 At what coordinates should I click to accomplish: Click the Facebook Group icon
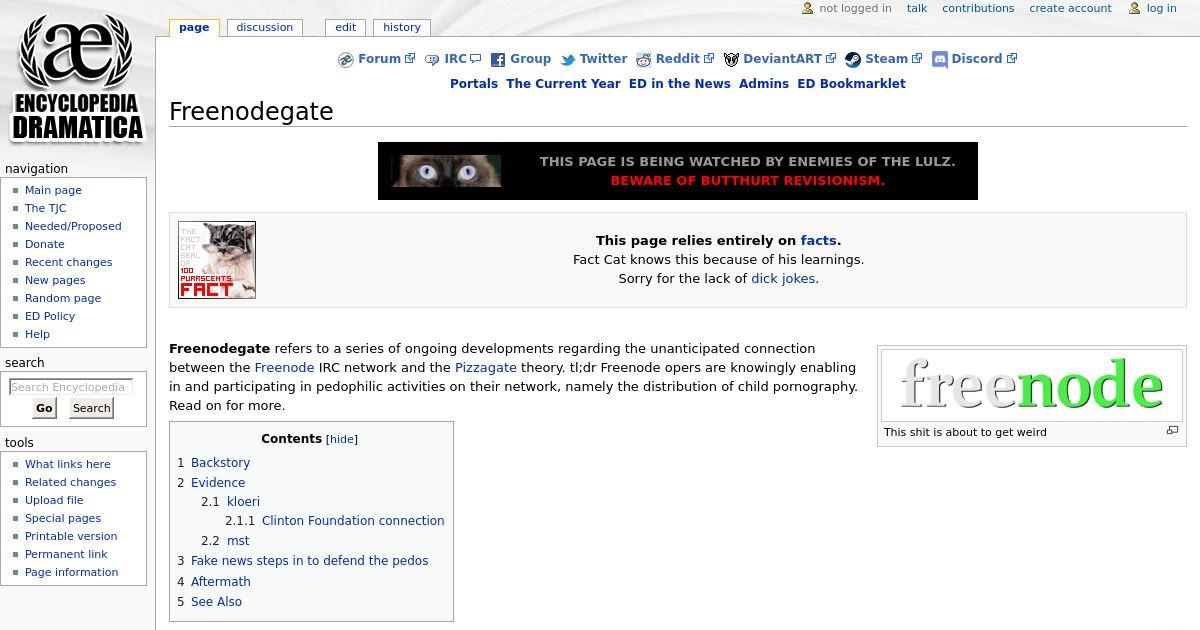pyautogui.click(x=498, y=60)
